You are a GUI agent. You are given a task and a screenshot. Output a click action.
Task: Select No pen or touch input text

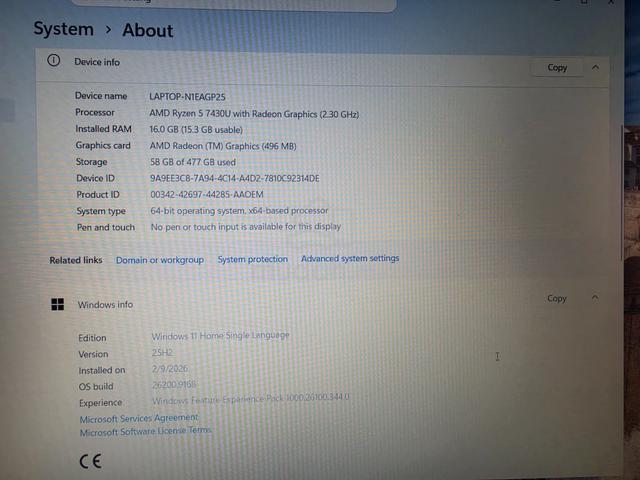tap(246, 227)
